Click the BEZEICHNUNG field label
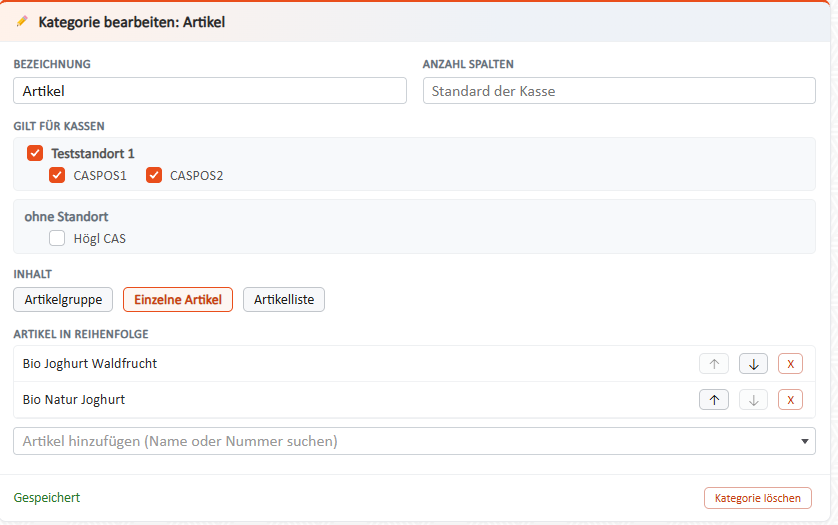The height and width of the screenshot is (525, 838). click(52, 64)
